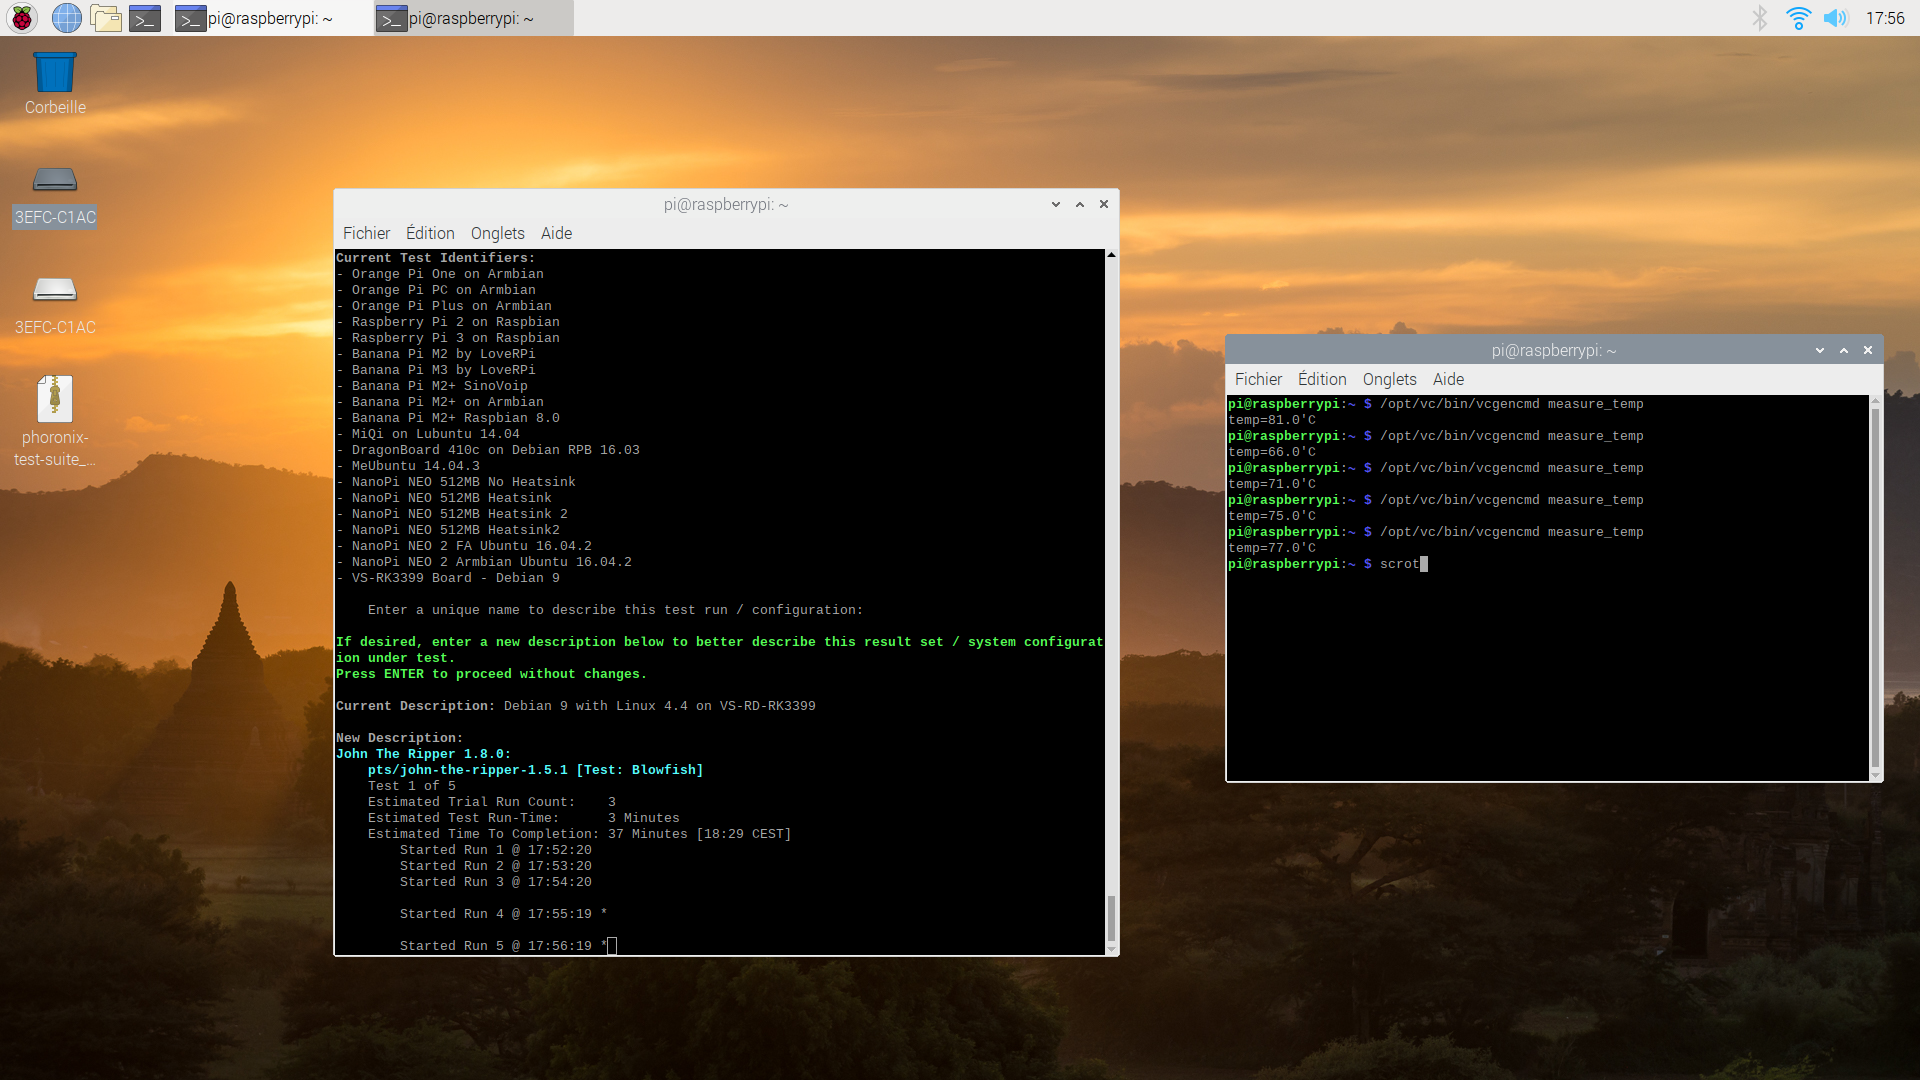Click the left terminal scrollbar thumb
This screenshot has width=1920, height=1080.
[x=1111, y=917]
